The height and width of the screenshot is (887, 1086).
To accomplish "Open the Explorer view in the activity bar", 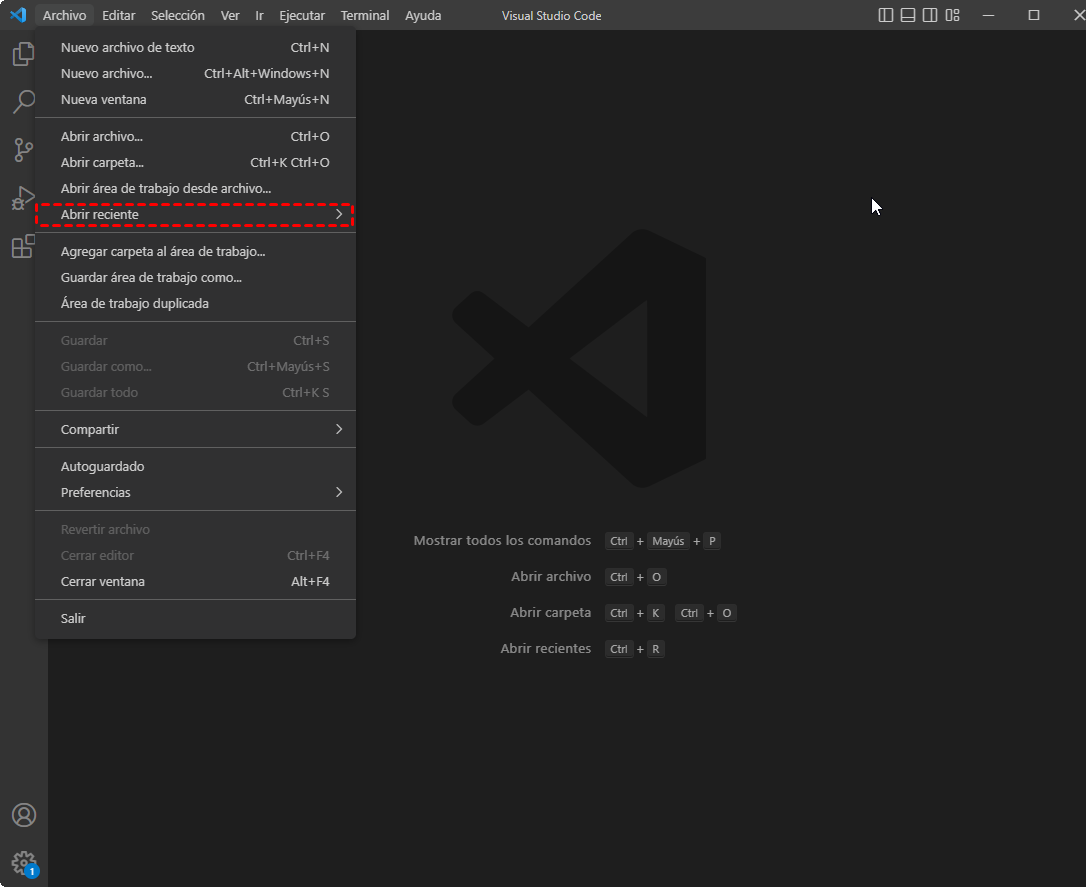I will [23, 53].
